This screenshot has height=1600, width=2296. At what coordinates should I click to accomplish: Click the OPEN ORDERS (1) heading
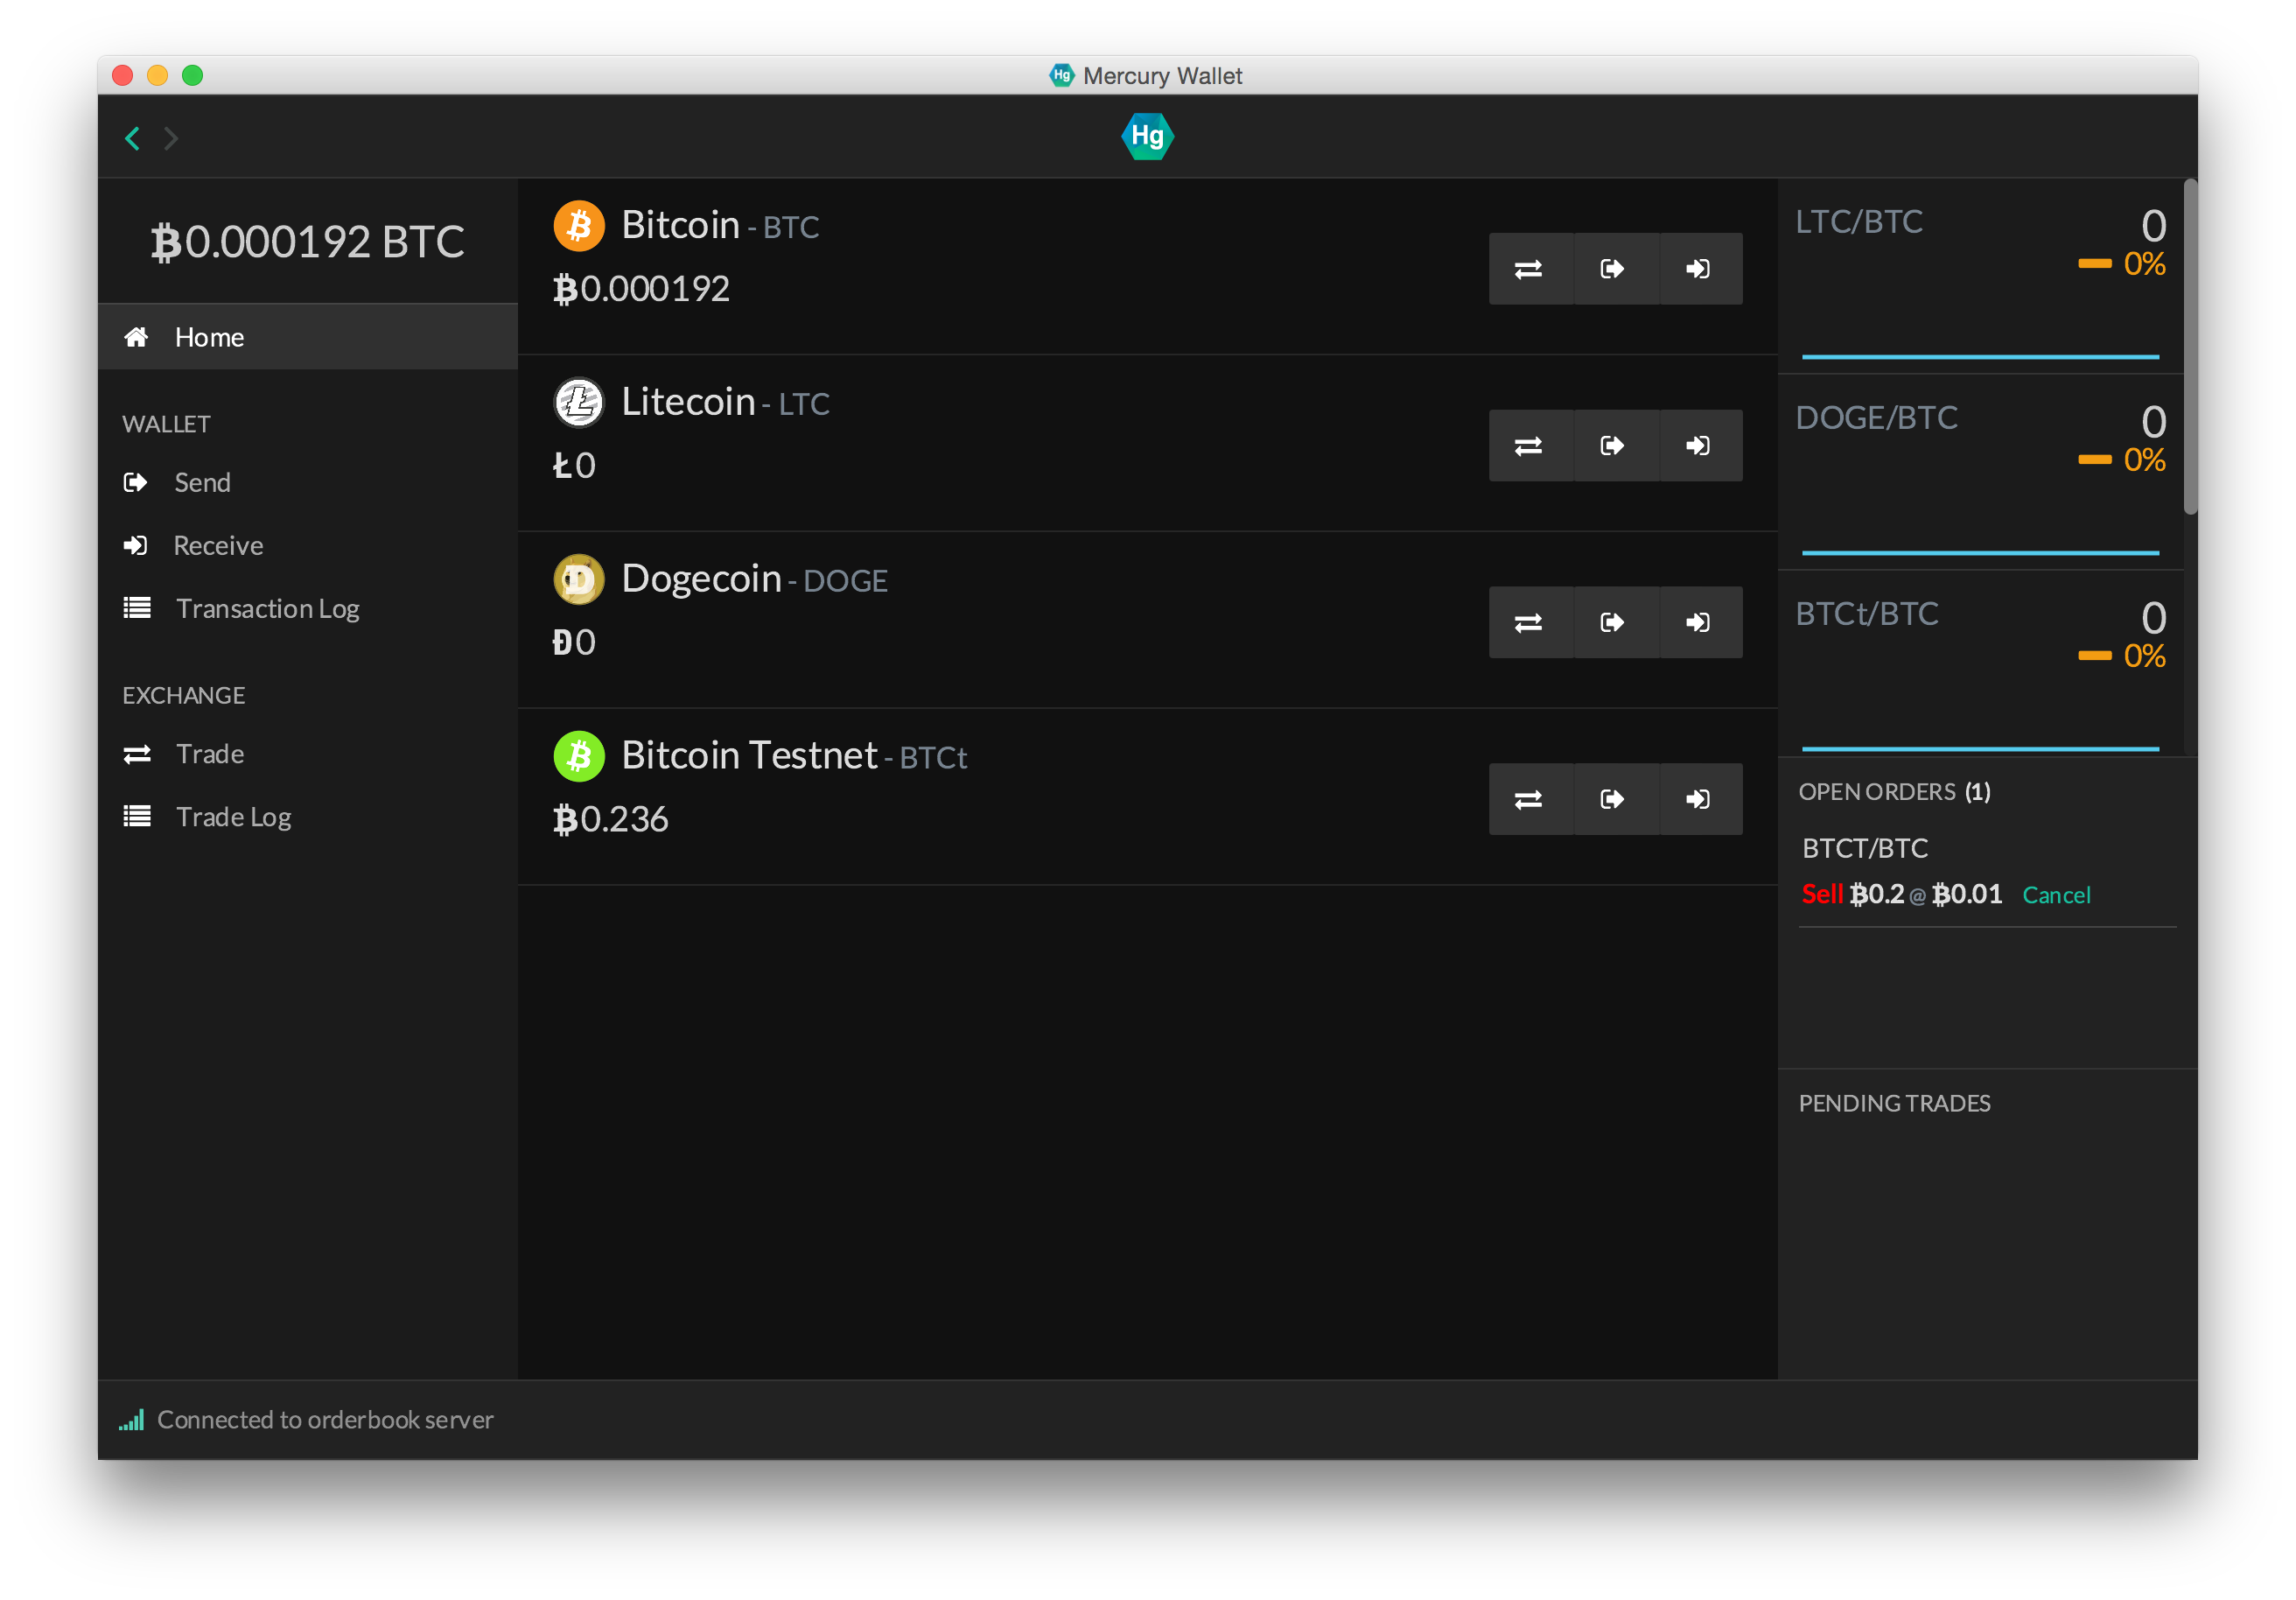click(1894, 792)
